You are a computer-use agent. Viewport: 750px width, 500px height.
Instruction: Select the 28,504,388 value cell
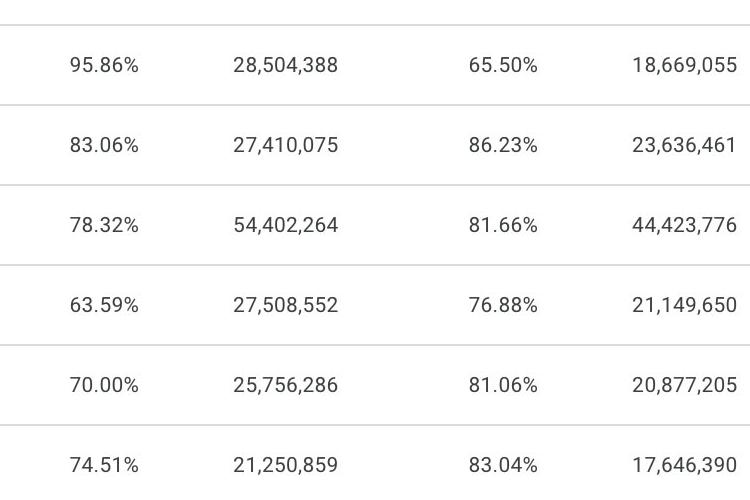[x=286, y=65]
